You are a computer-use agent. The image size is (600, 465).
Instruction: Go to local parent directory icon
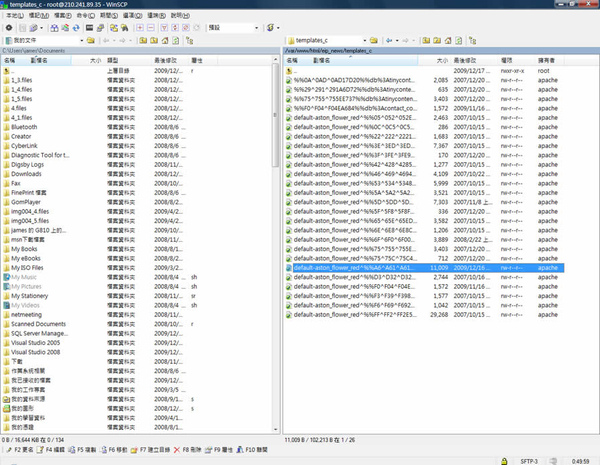click(x=143, y=40)
